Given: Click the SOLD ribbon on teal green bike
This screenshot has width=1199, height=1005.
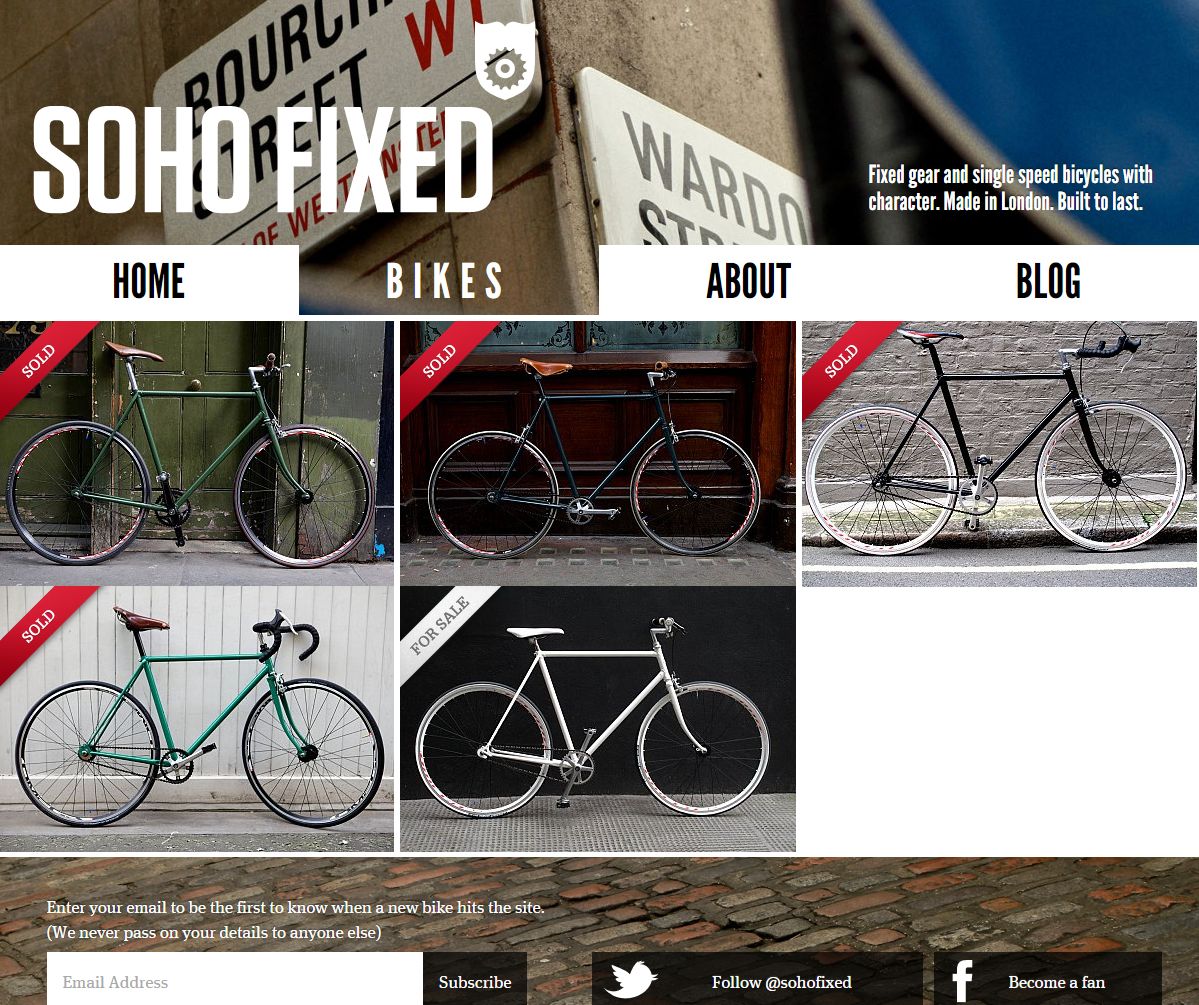Looking at the screenshot, I should tap(38, 626).
